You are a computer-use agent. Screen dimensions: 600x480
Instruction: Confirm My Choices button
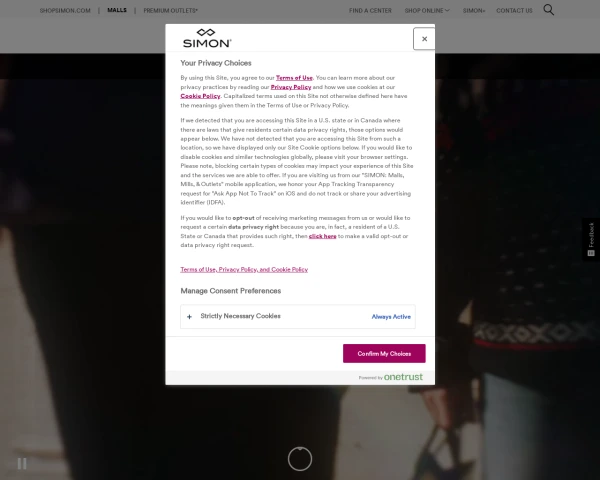pyautogui.click(x=384, y=353)
